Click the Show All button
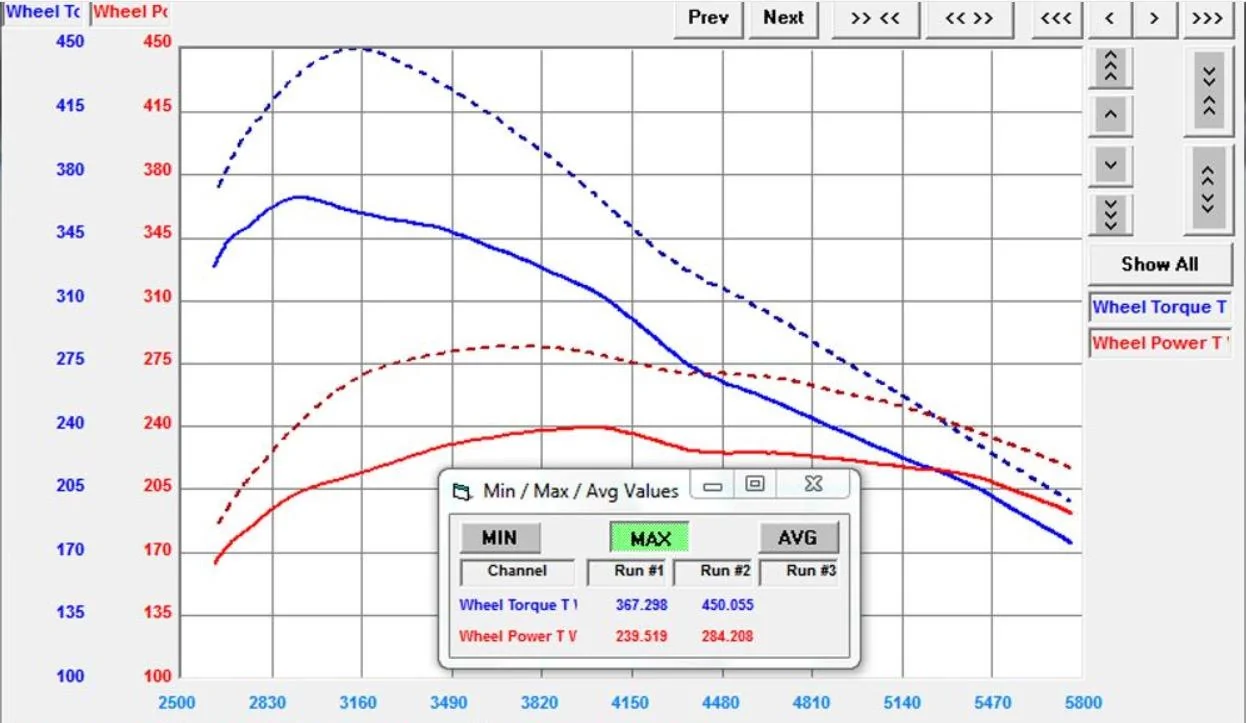Viewport: 1246px width, 723px height. point(1160,265)
